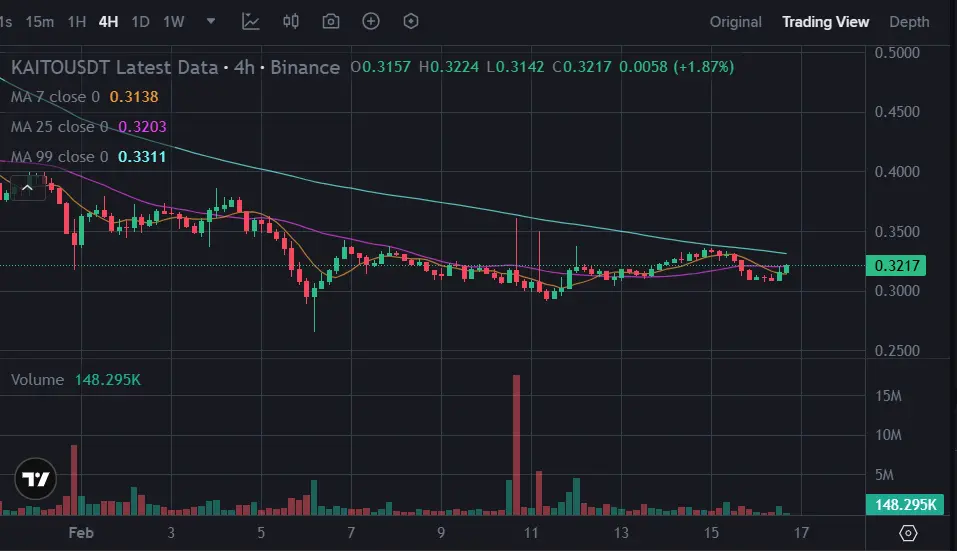957x551 pixels.
Task: Click the MA 7 value 0.3138
Action: pos(134,97)
